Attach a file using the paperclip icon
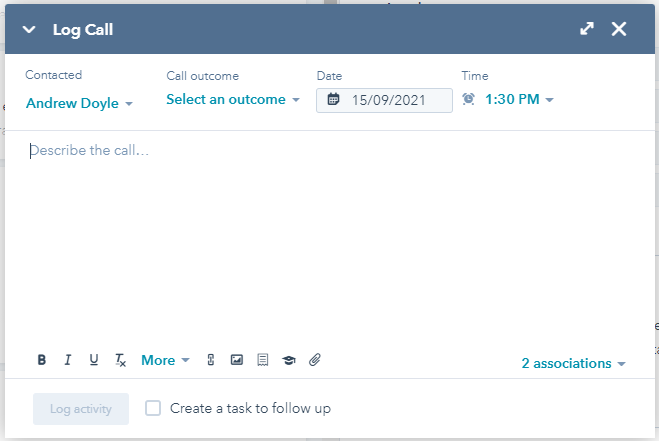The height and width of the screenshot is (441, 659). pyautogui.click(x=315, y=360)
